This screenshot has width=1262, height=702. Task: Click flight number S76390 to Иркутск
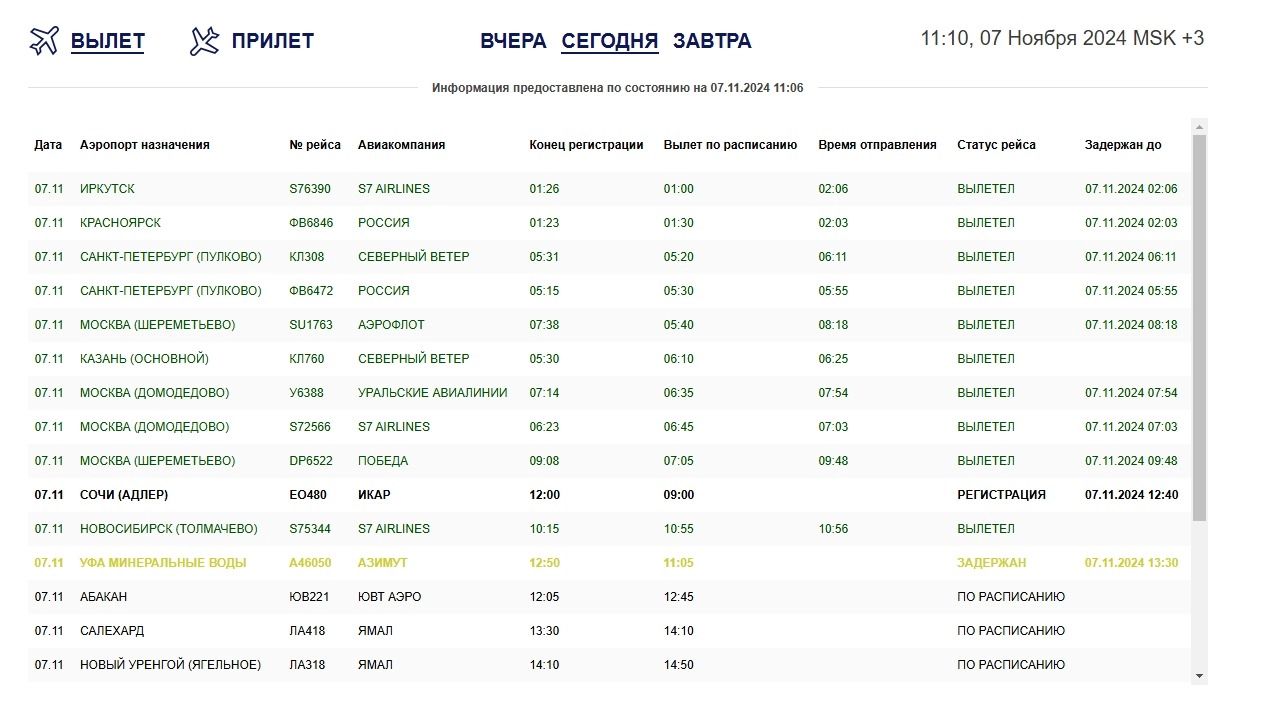(309, 189)
